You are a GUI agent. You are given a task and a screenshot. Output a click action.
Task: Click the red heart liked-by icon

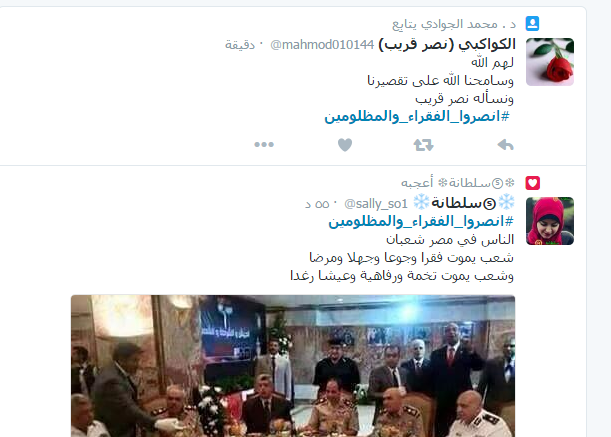click(532, 183)
